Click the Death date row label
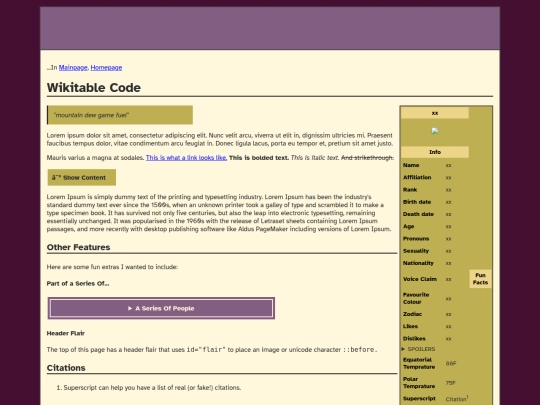 coord(418,214)
